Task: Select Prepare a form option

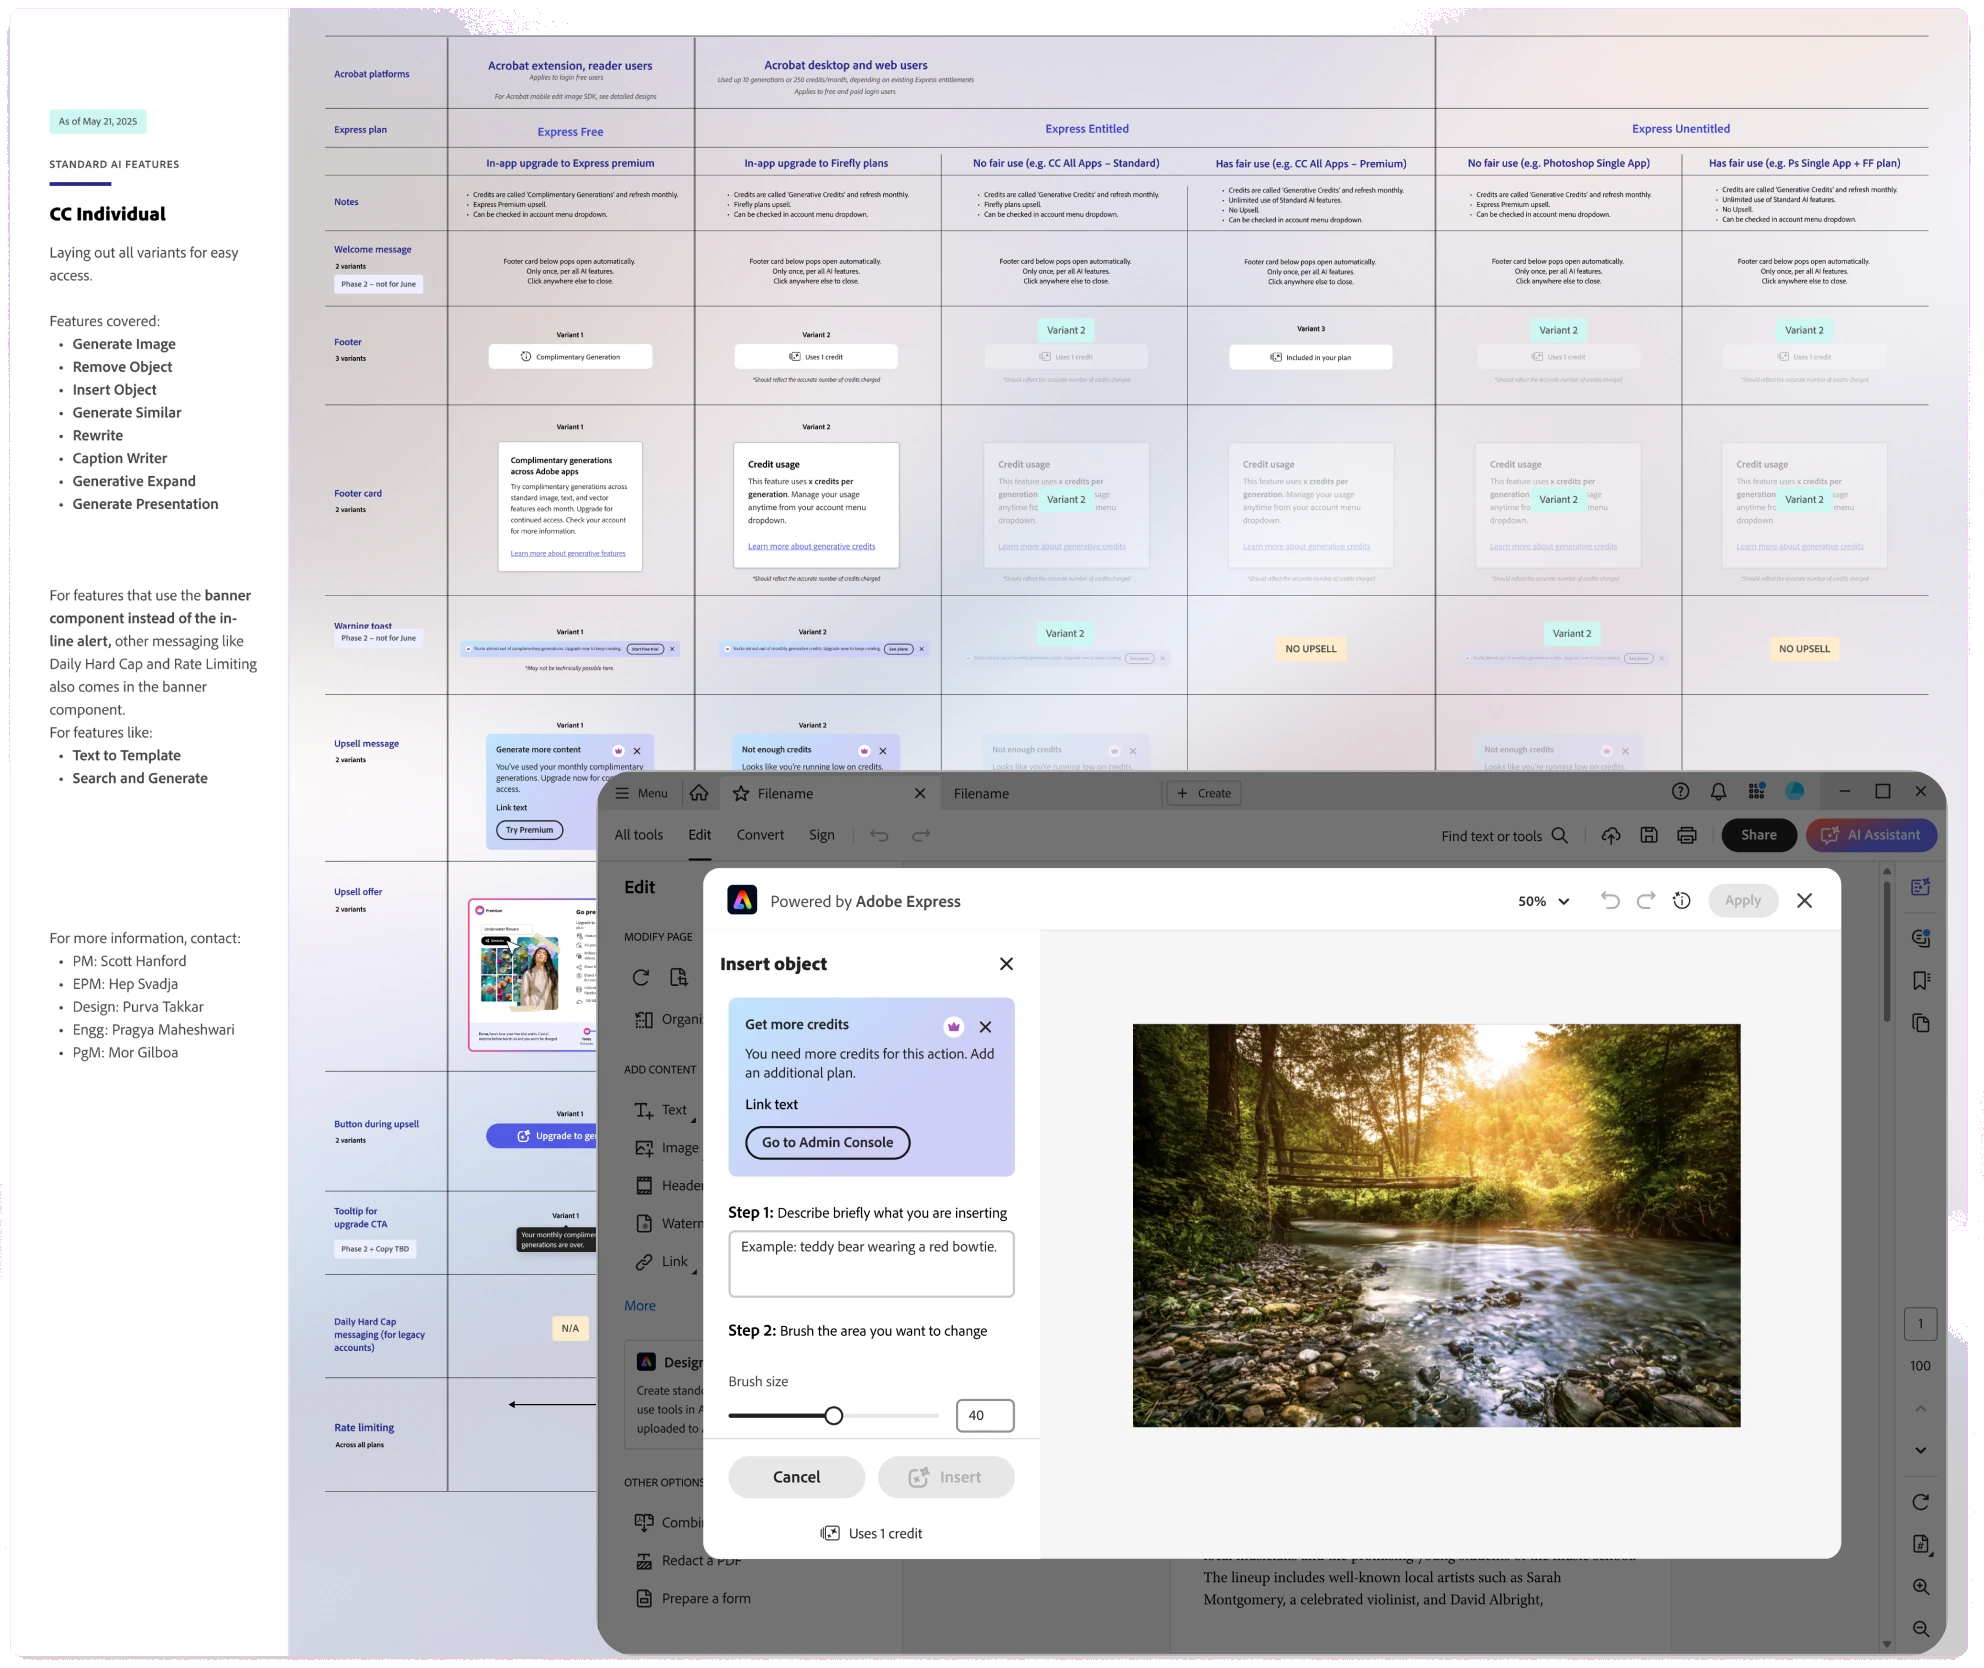Action: [693, 1598]
